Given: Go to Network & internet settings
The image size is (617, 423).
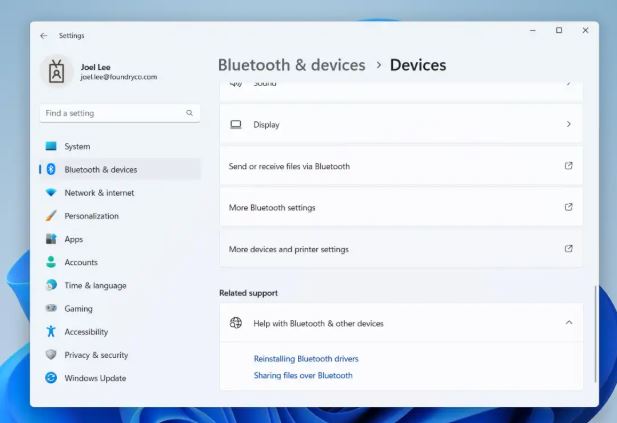Looking at the screenshot, I should click(x=99, y=193).
